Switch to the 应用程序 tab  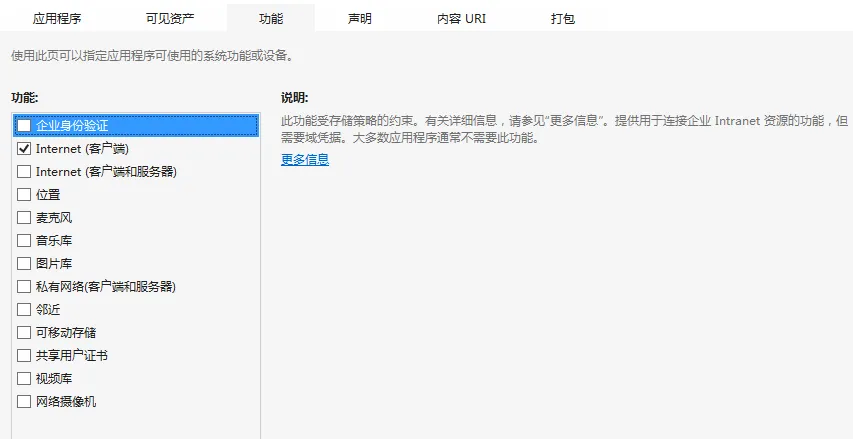click(57, 18)
